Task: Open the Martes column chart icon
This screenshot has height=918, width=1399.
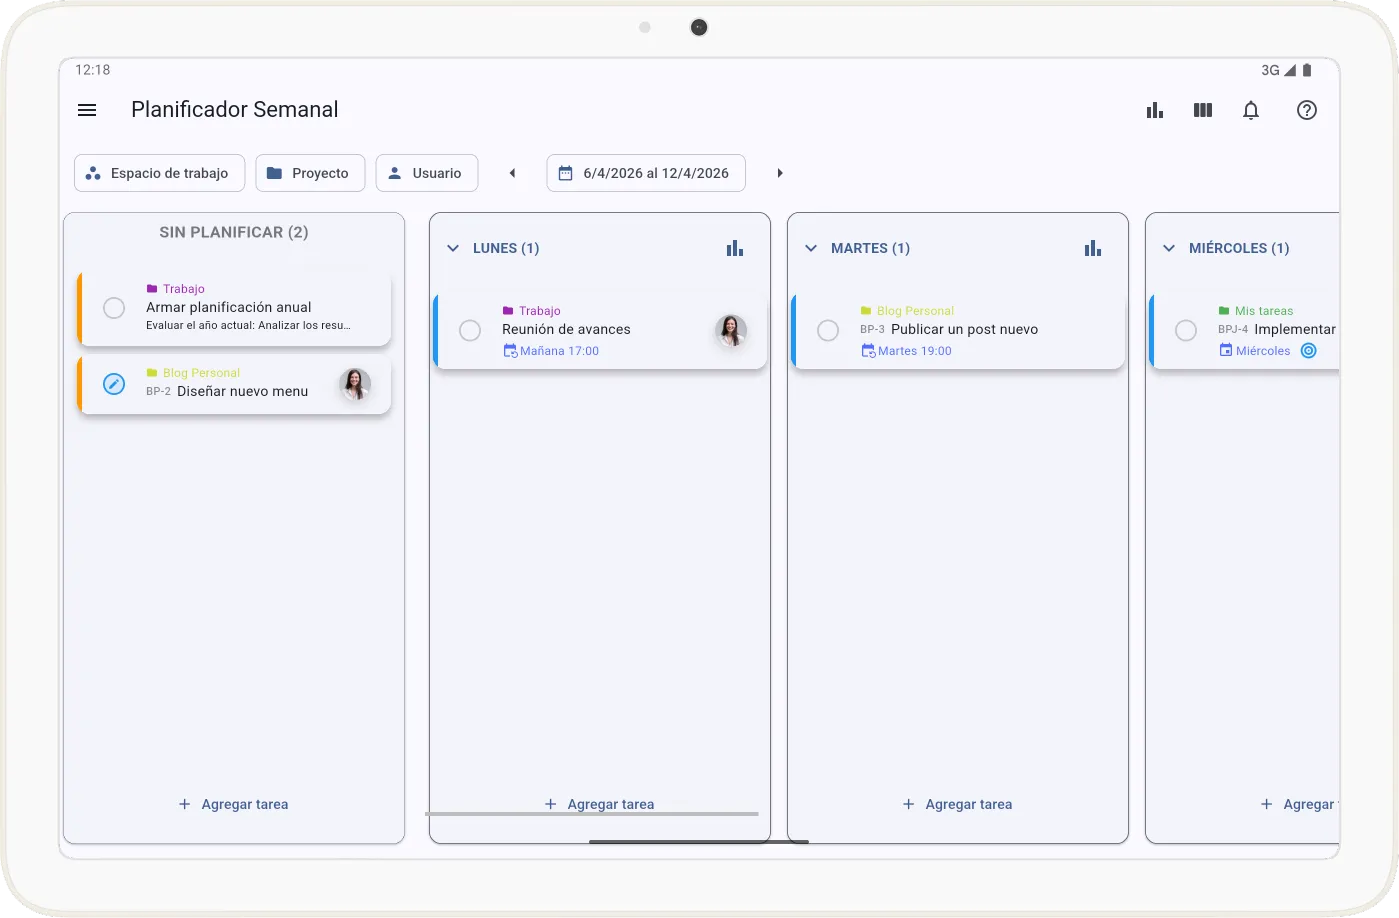Action: pos(1093,248)
